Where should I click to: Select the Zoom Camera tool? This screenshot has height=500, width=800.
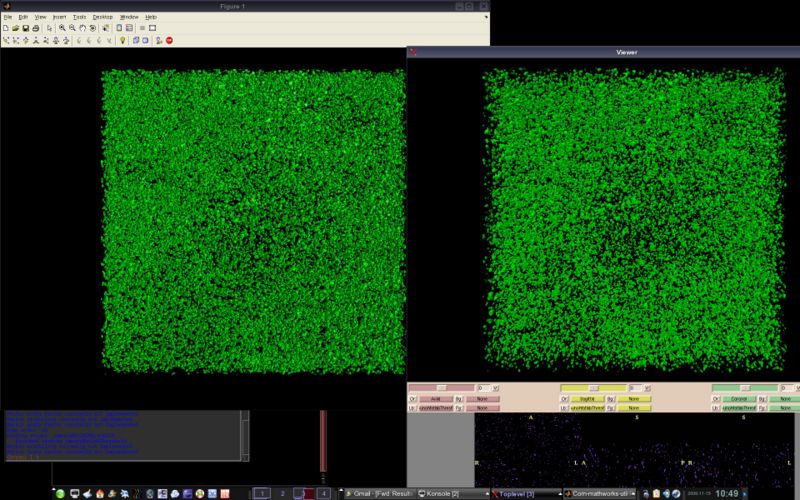pos(56,40)
